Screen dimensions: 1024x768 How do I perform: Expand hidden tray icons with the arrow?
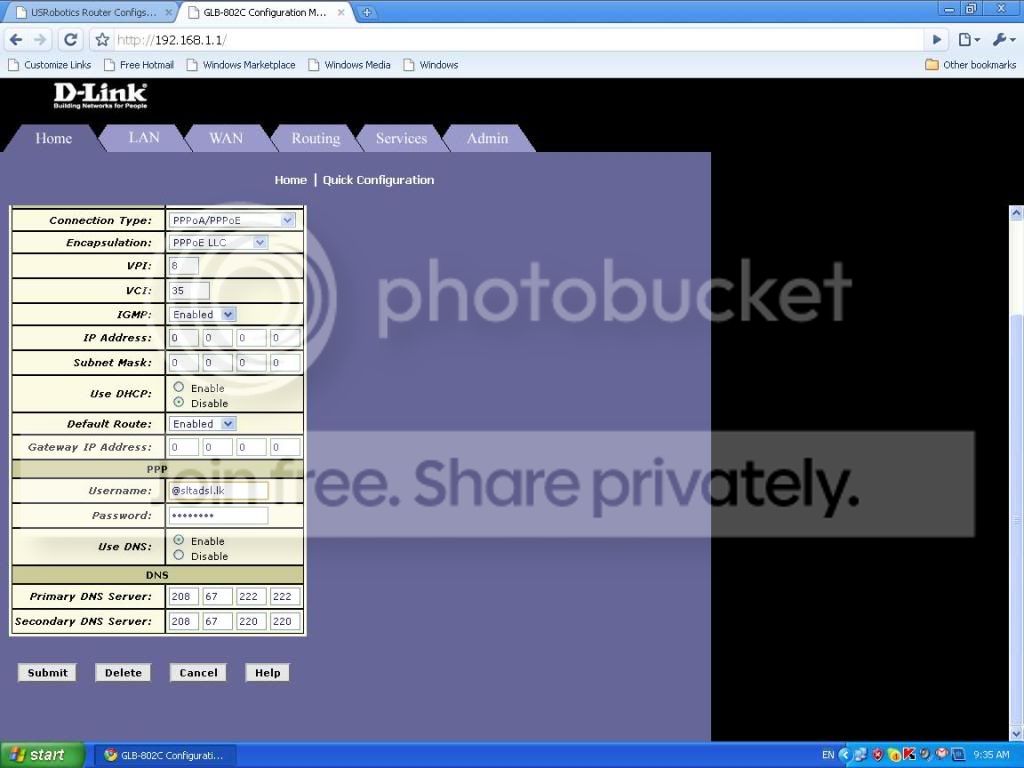click(844, 755)
